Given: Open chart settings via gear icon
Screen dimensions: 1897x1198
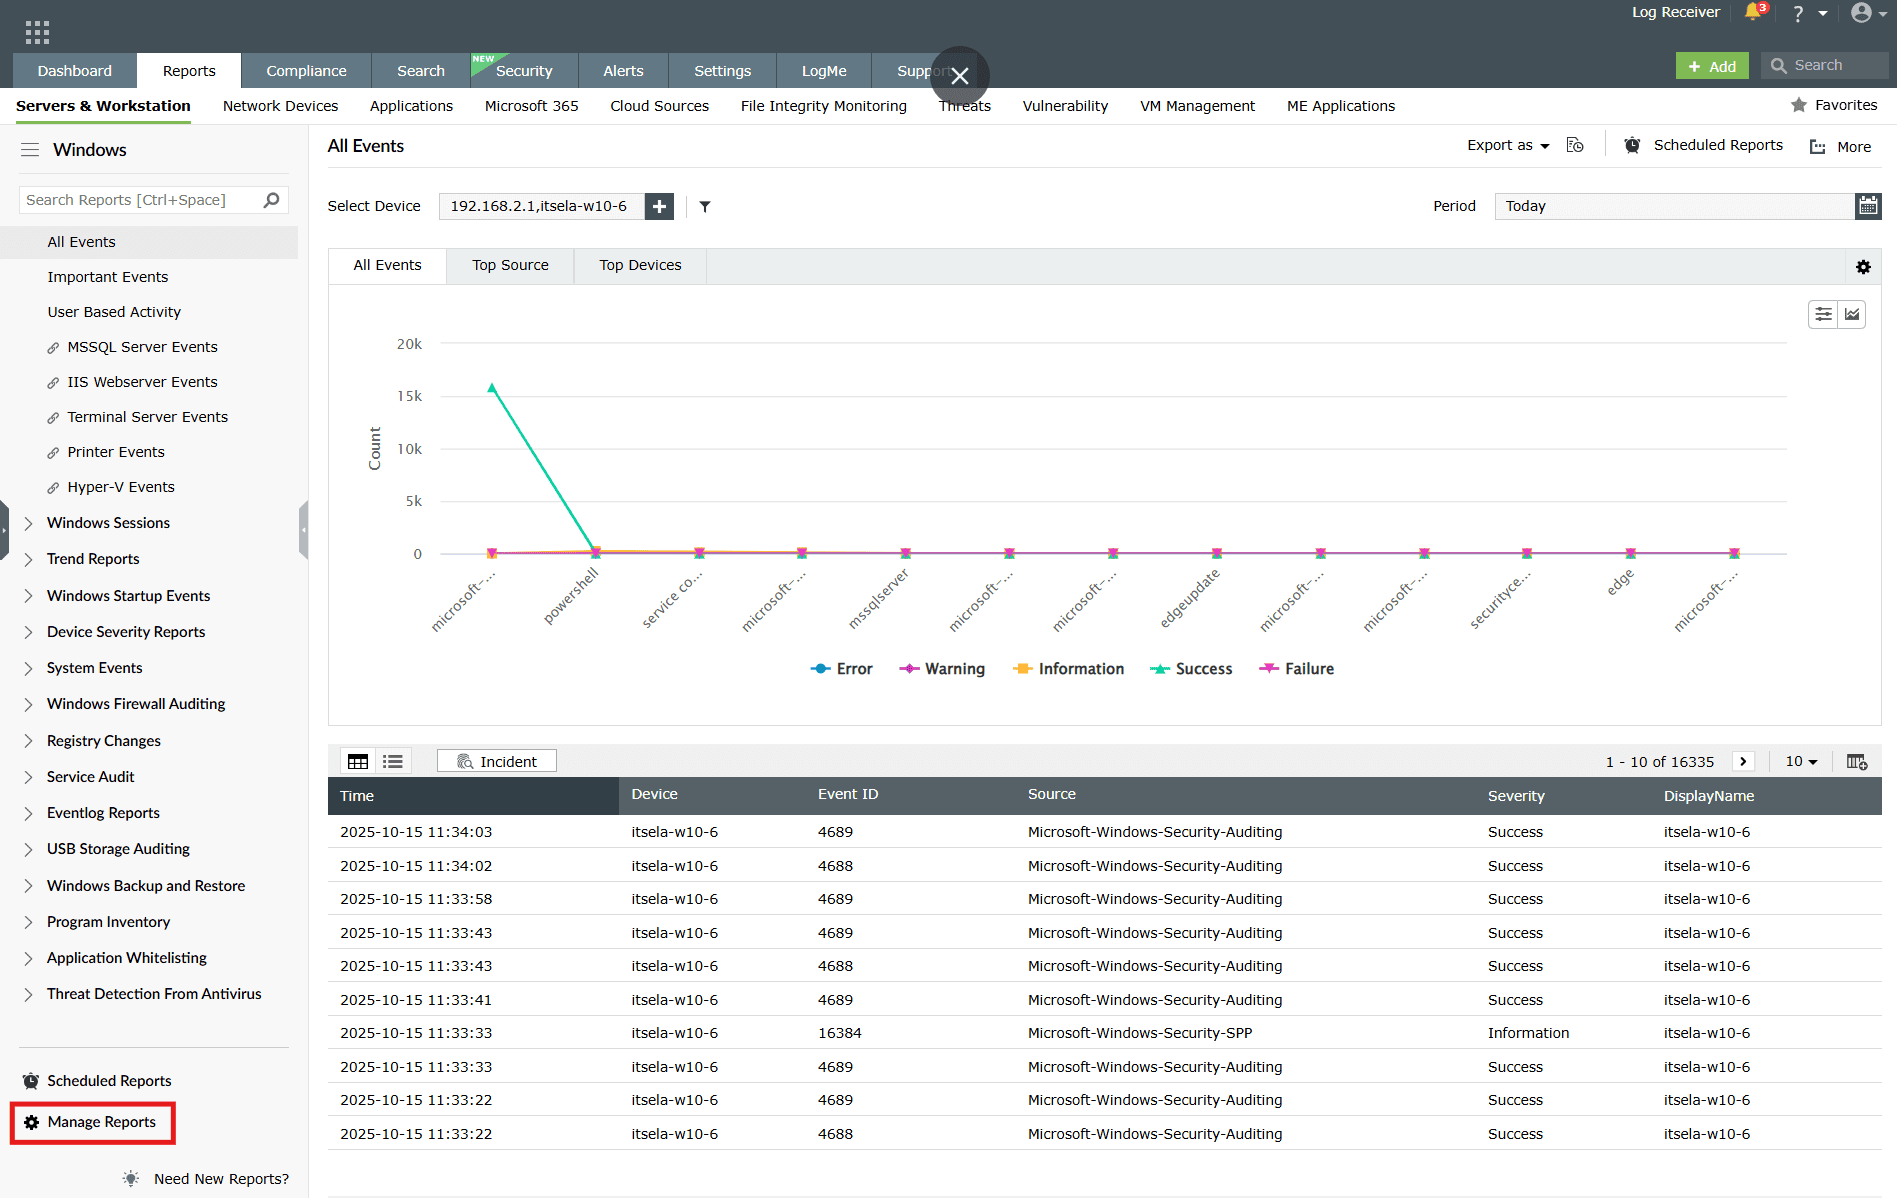Looking at the screenshot, I should tap(1863, 267).
